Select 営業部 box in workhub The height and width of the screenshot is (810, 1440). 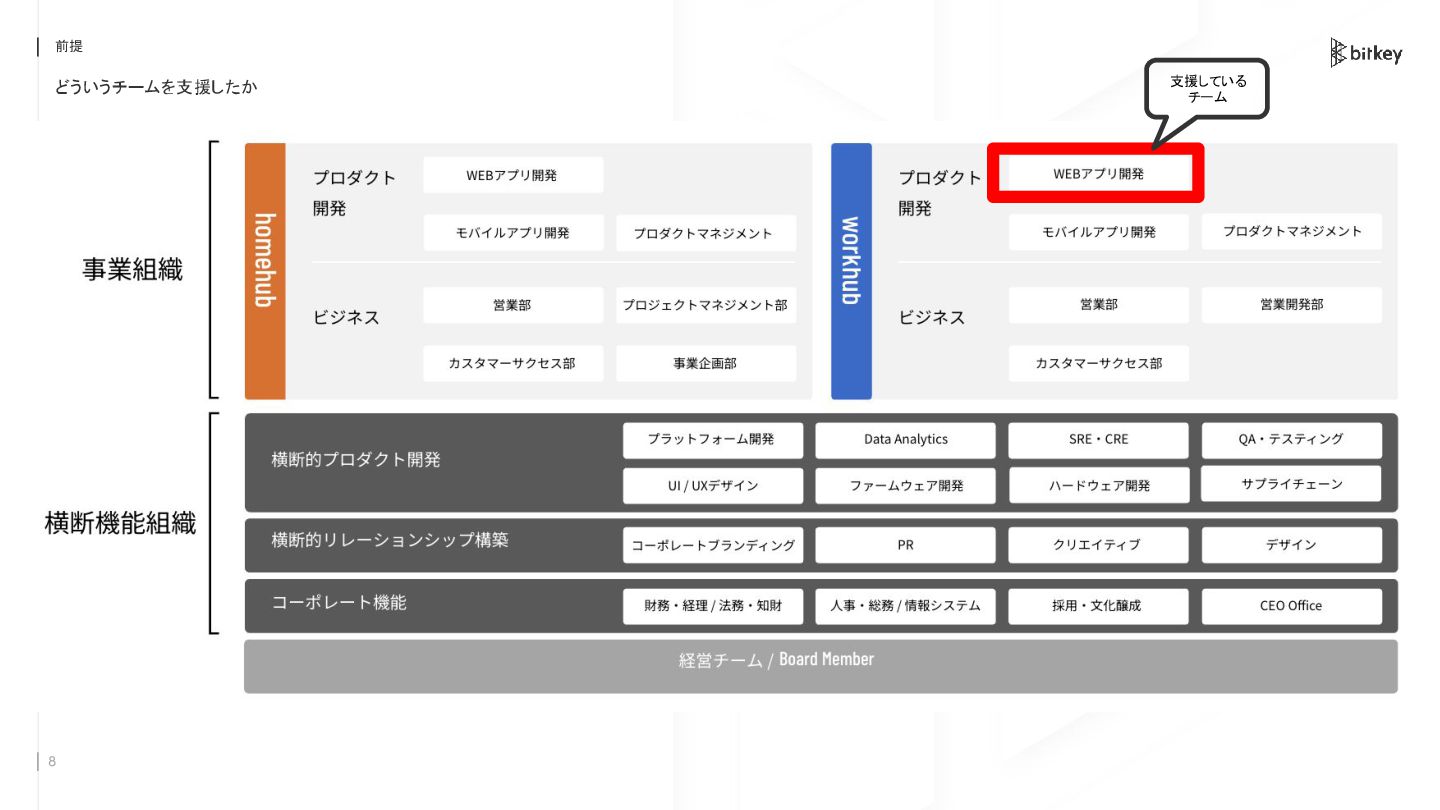coord(1098,305)
